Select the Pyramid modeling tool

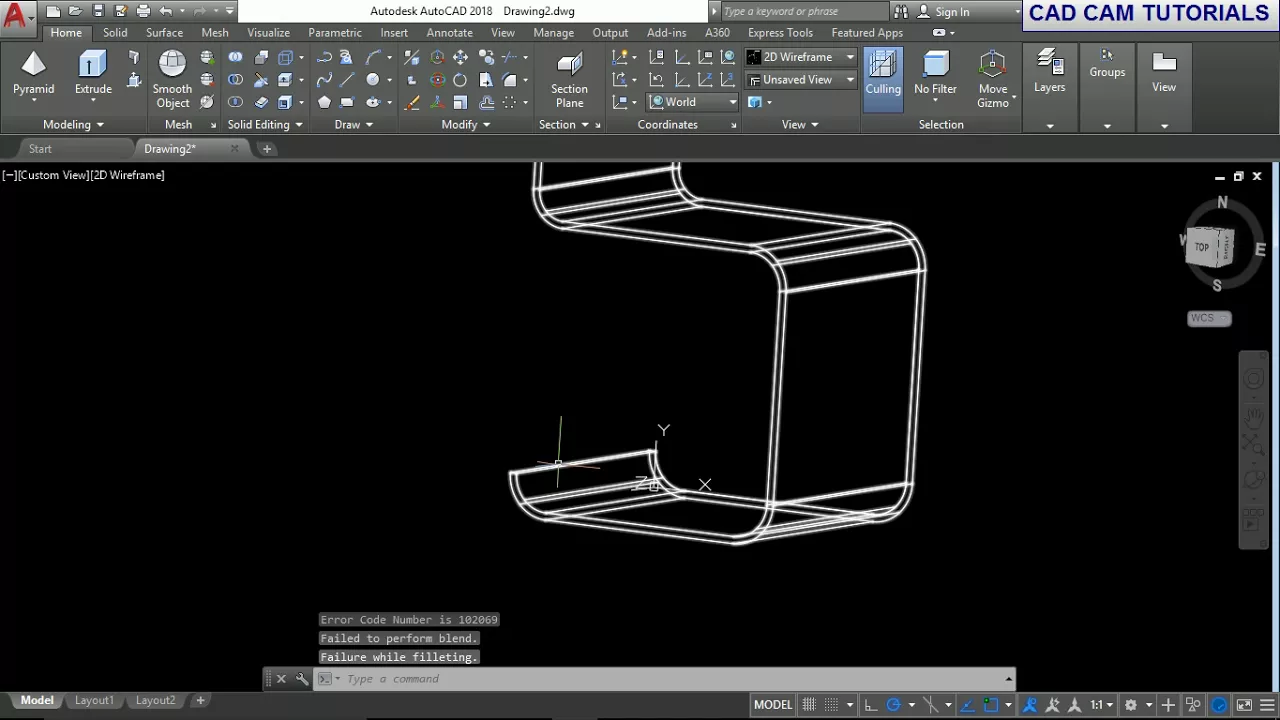(33, 75)
